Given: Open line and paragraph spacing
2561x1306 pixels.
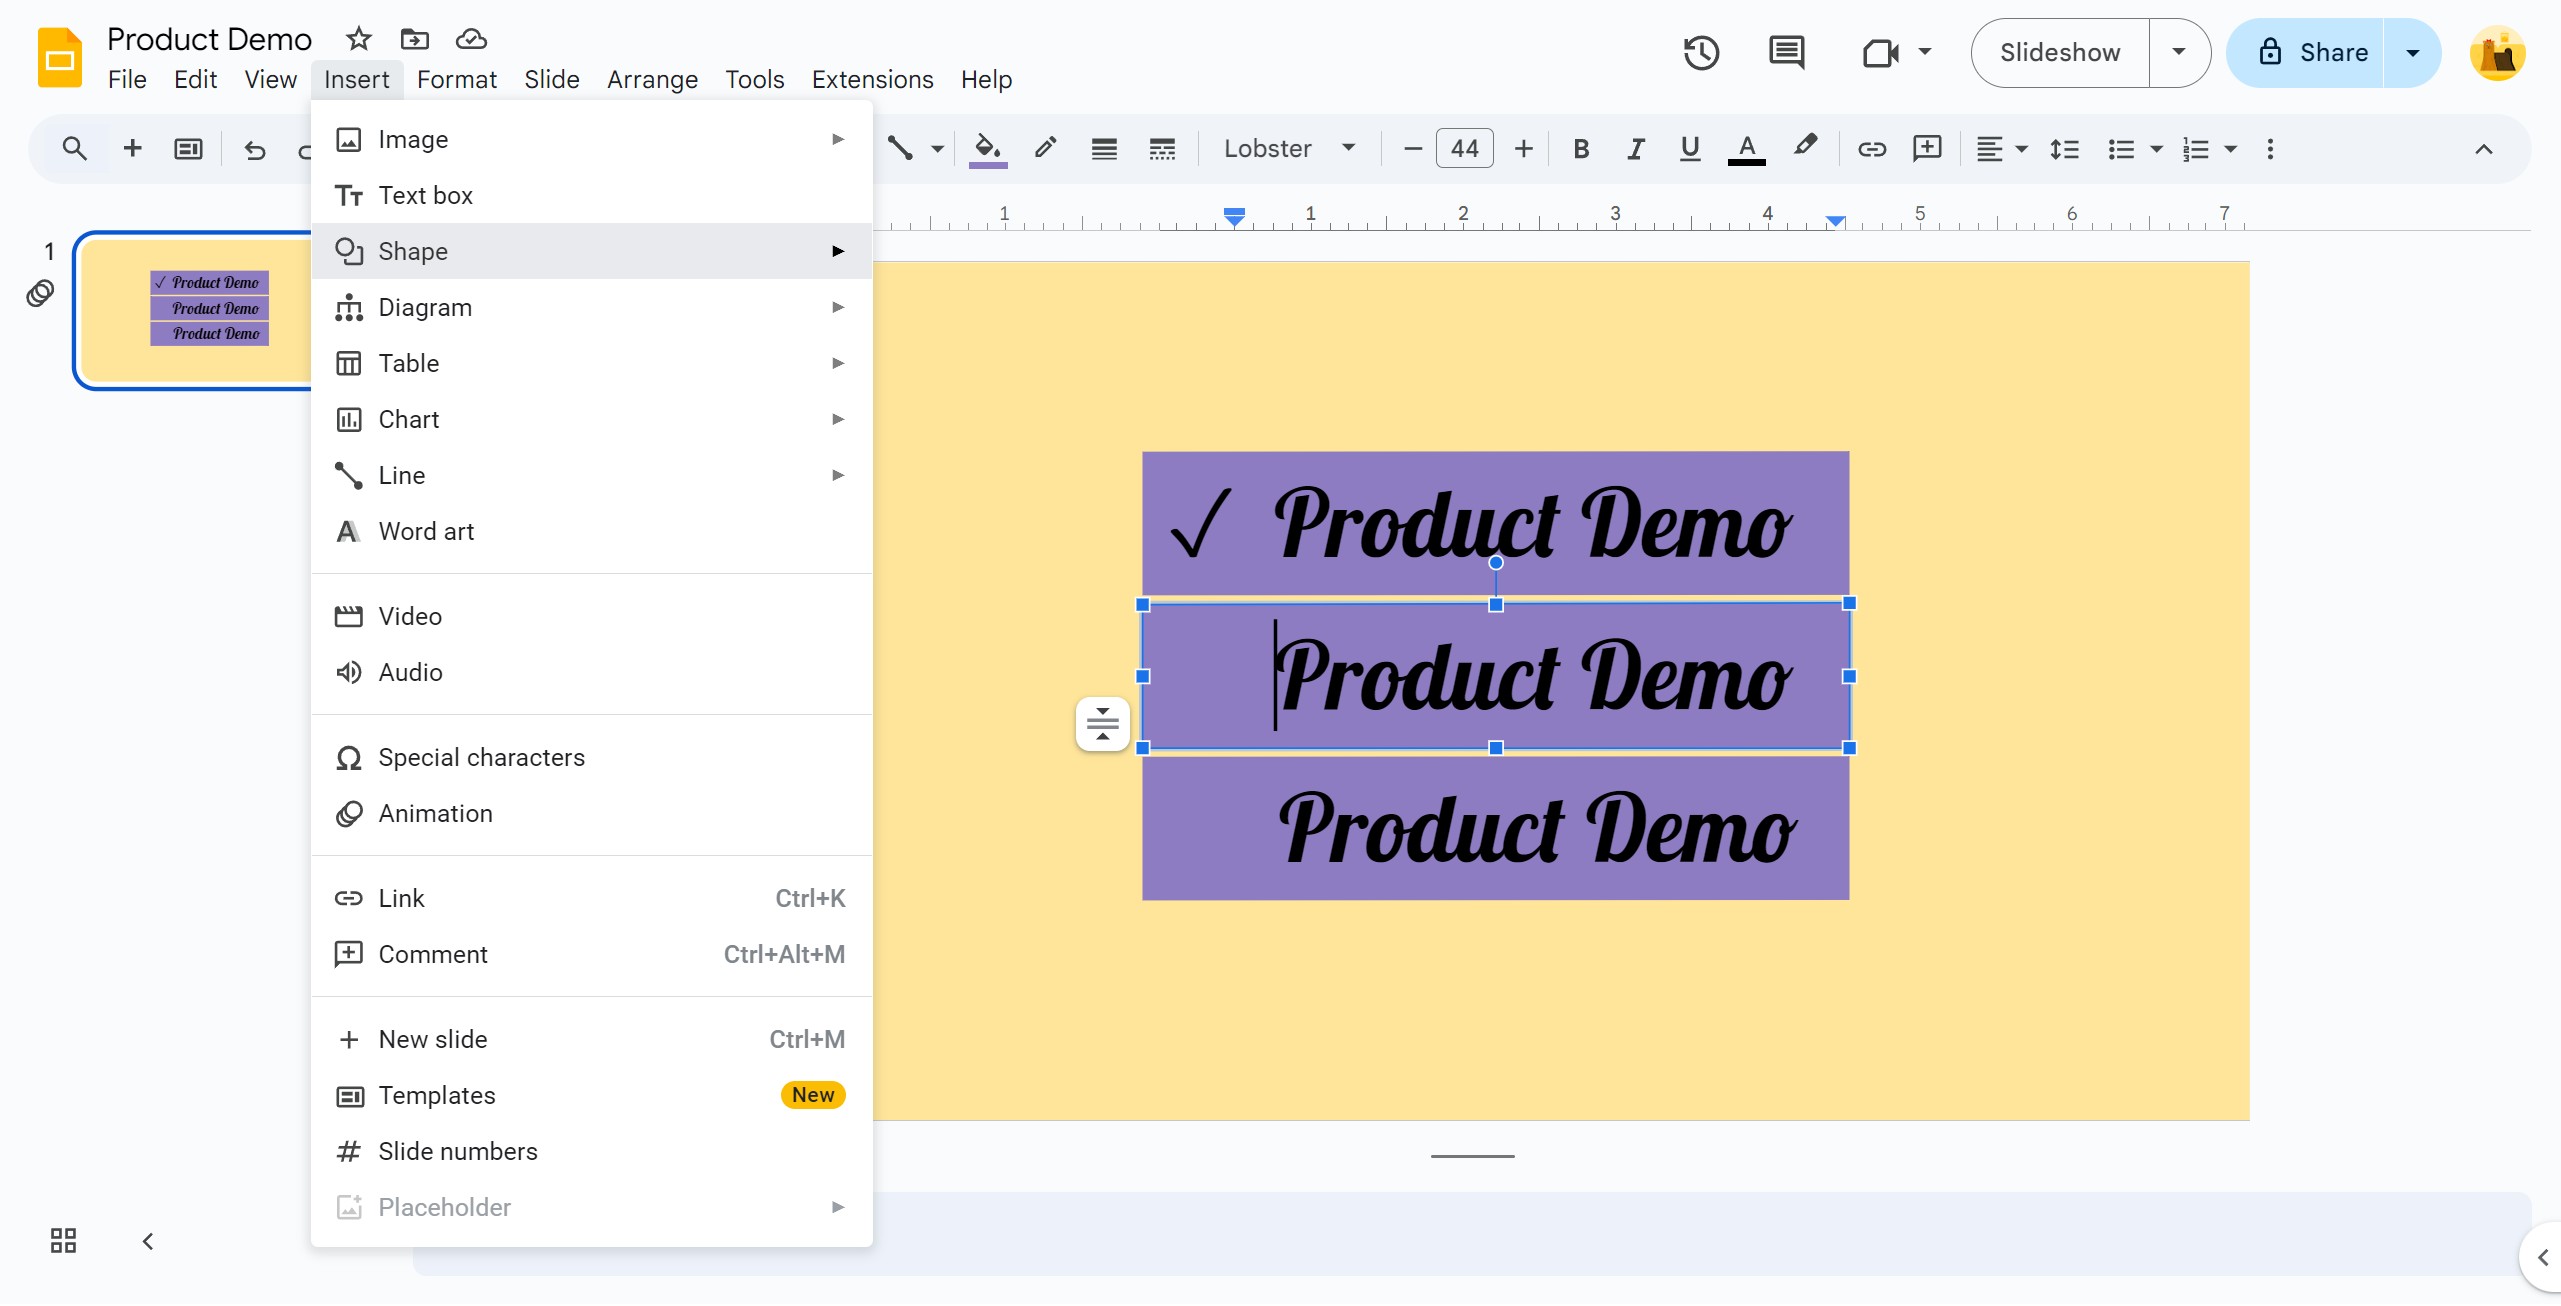Looking at the screenshot, I should 2064,149.
